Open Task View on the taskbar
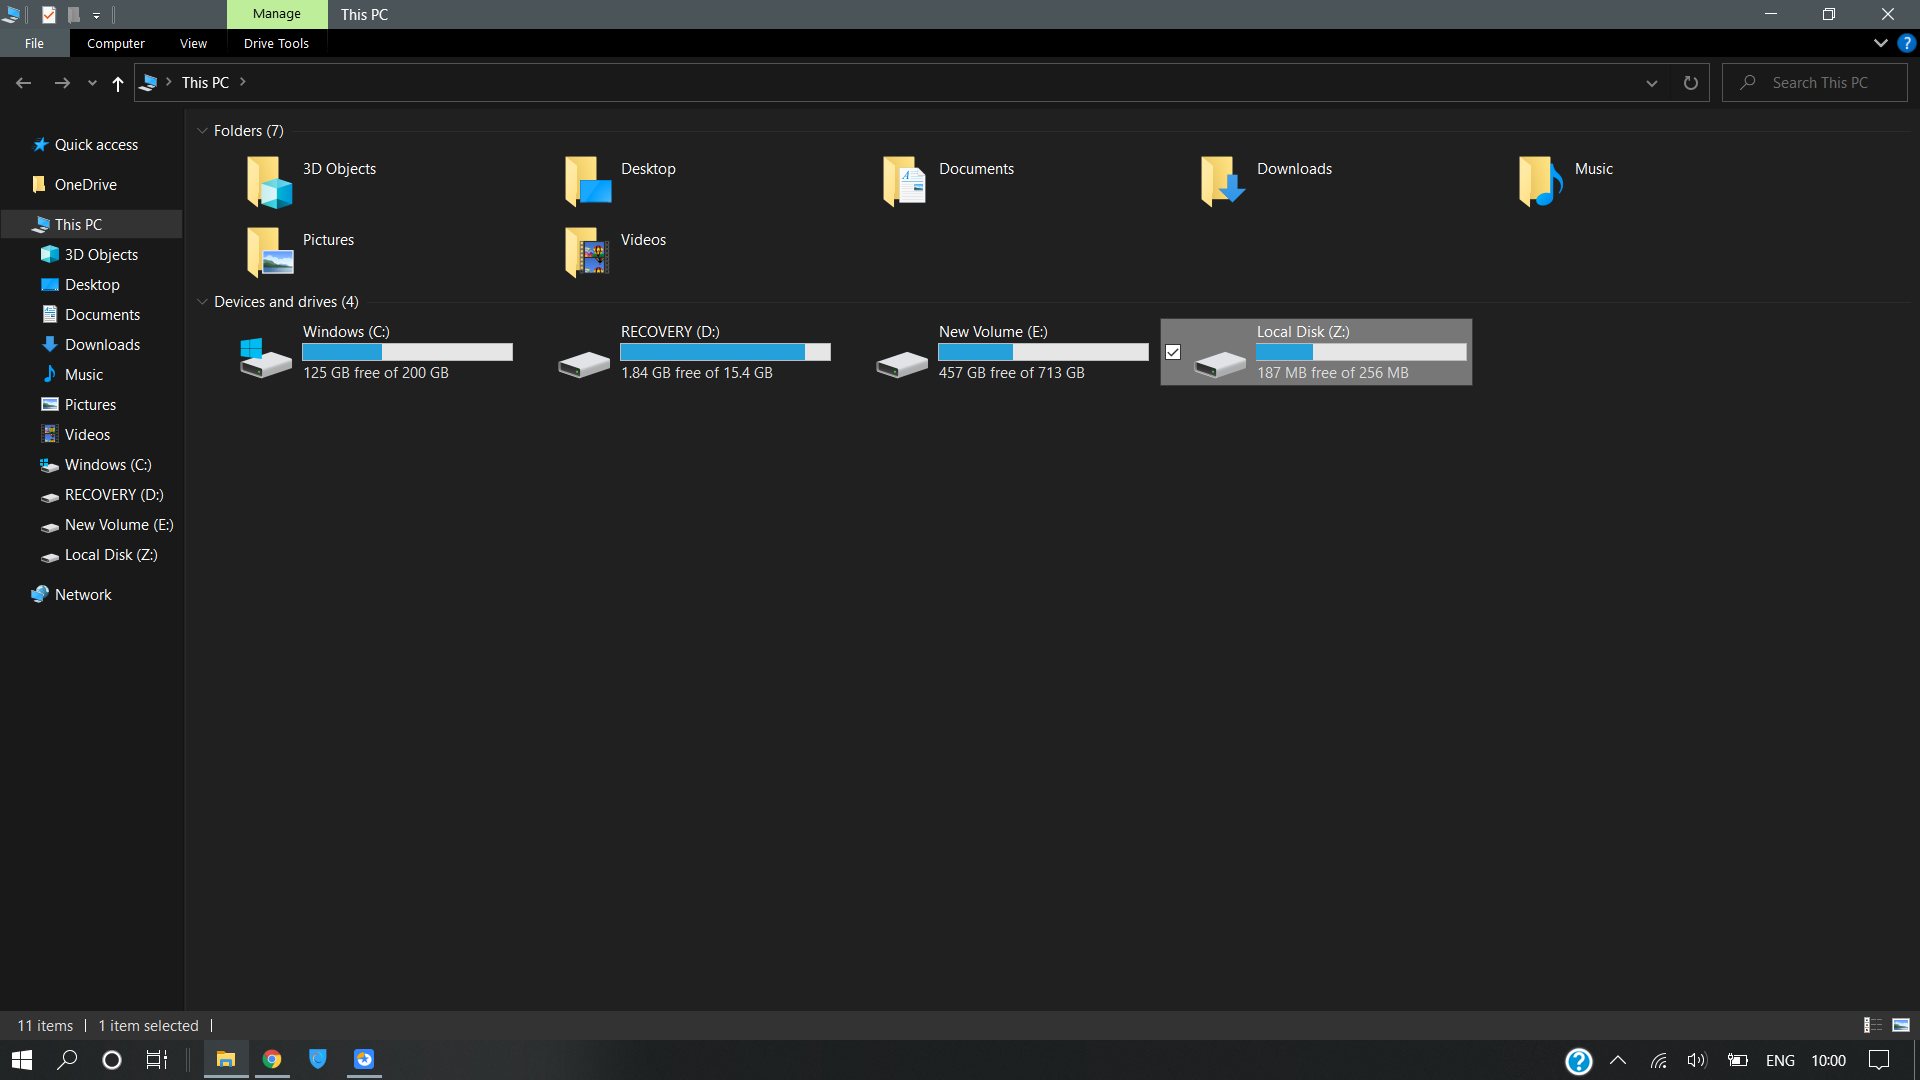Image resolution: width=1920 pixels, height=1080 pixels. click(x=157, y=1060)
